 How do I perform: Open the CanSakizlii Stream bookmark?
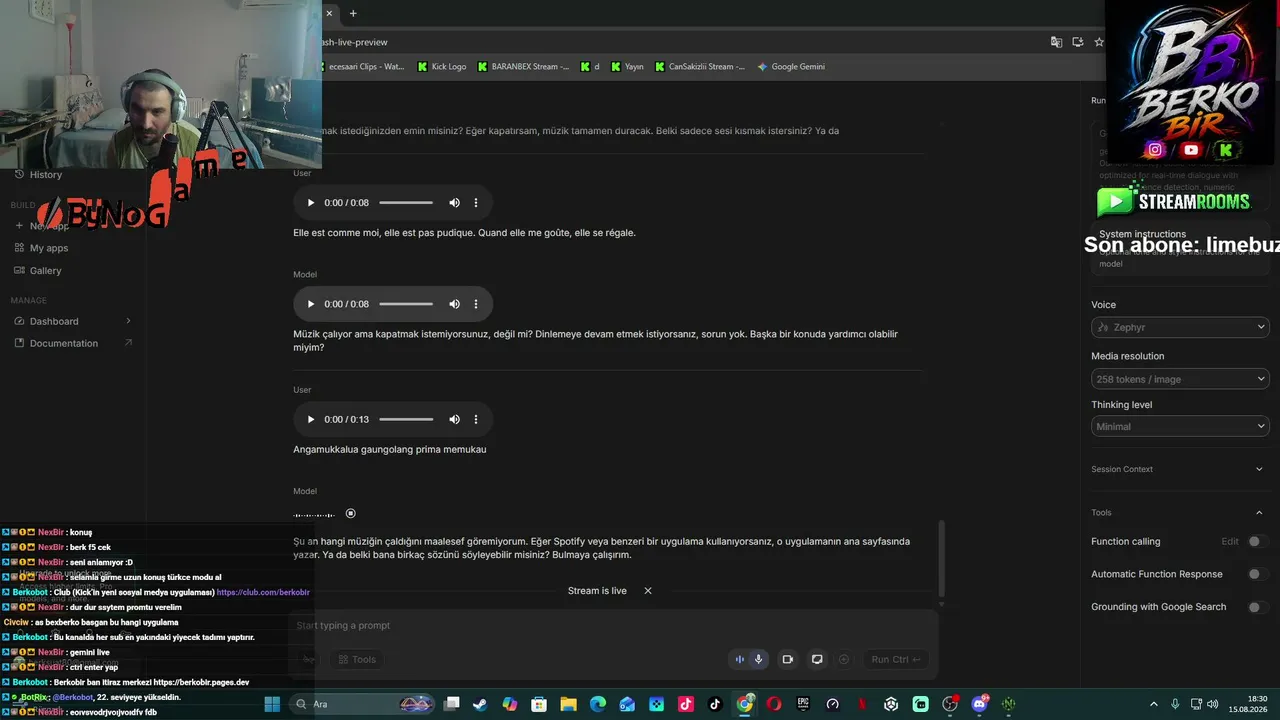click(700, 67)
